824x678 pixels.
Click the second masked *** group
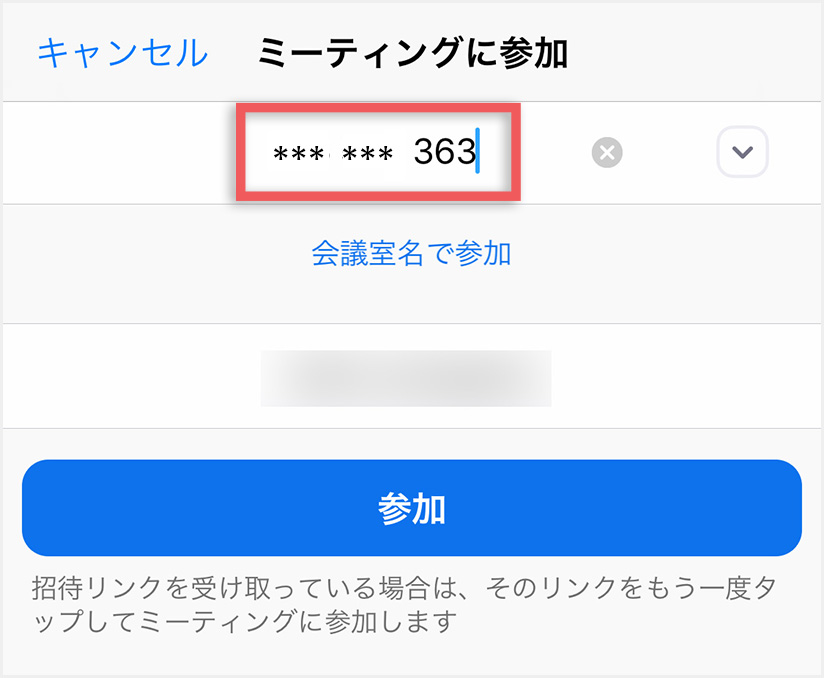pyautogui.click(x=367, y=155)
